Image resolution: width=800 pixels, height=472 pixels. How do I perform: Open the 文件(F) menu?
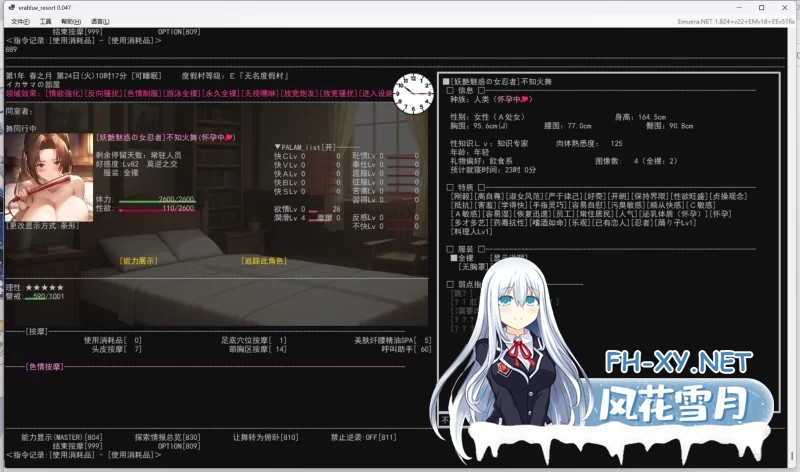coord(15,21)
